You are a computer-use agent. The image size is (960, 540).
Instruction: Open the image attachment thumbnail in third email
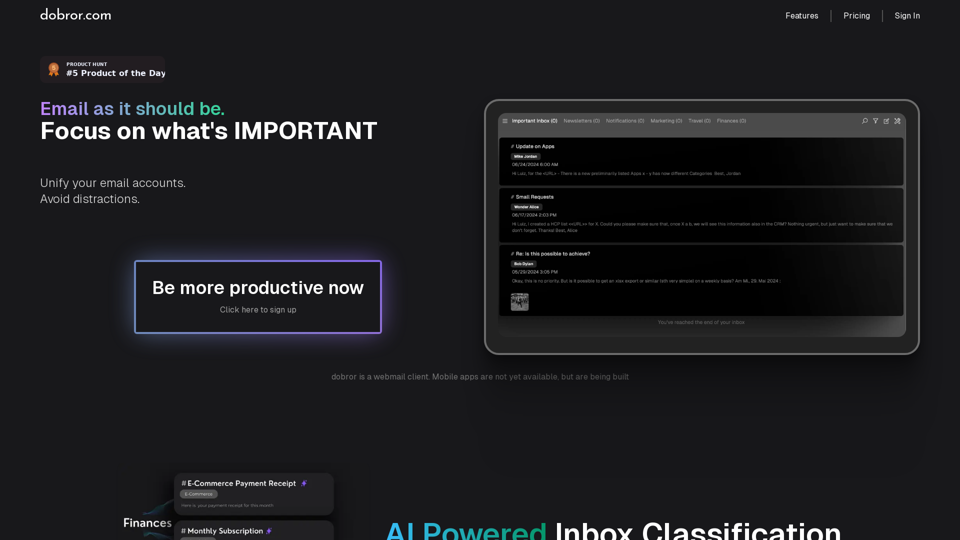520,302
